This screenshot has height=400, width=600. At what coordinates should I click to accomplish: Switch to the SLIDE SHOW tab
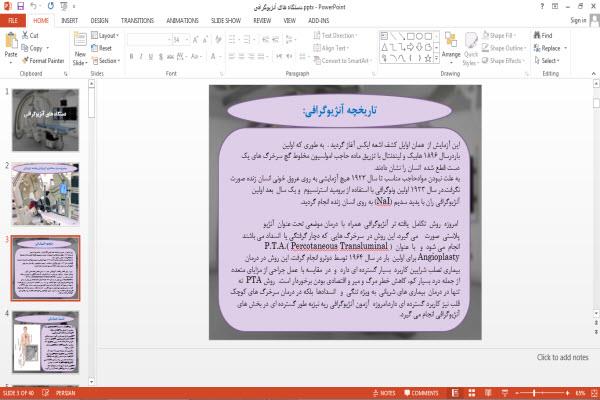tap(226, 20)
